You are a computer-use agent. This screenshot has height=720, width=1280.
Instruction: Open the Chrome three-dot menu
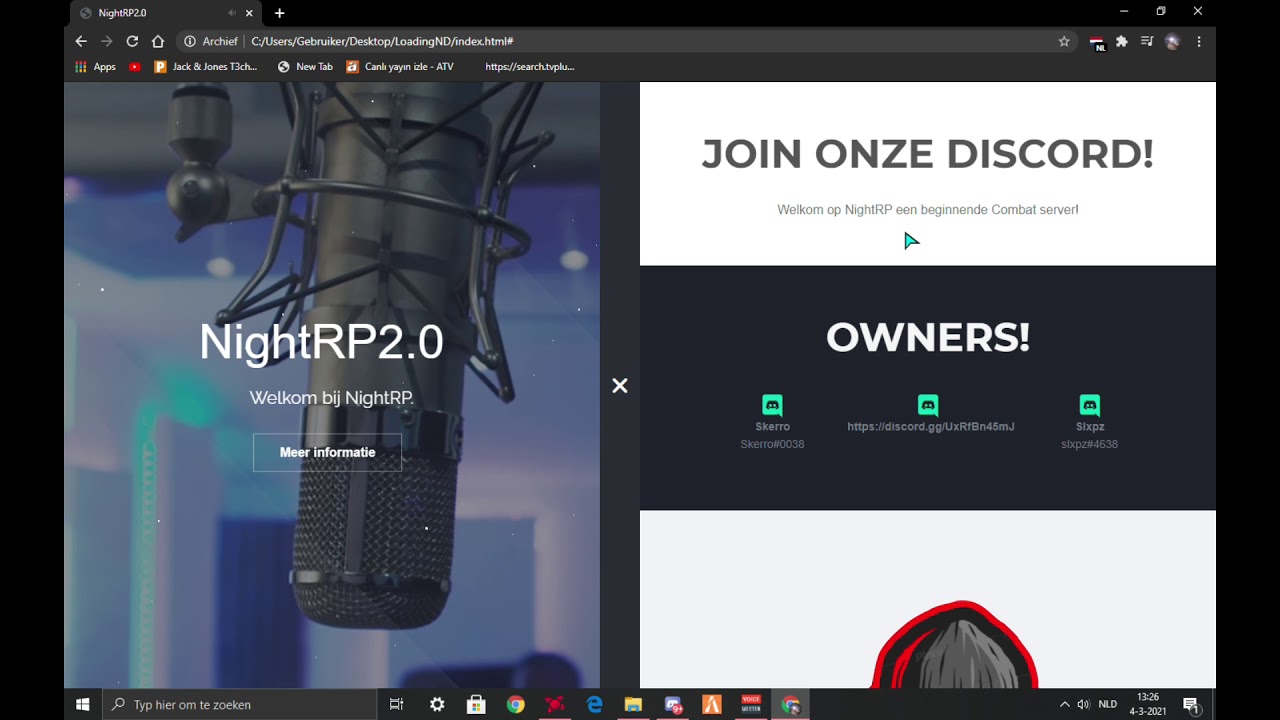1198,41
